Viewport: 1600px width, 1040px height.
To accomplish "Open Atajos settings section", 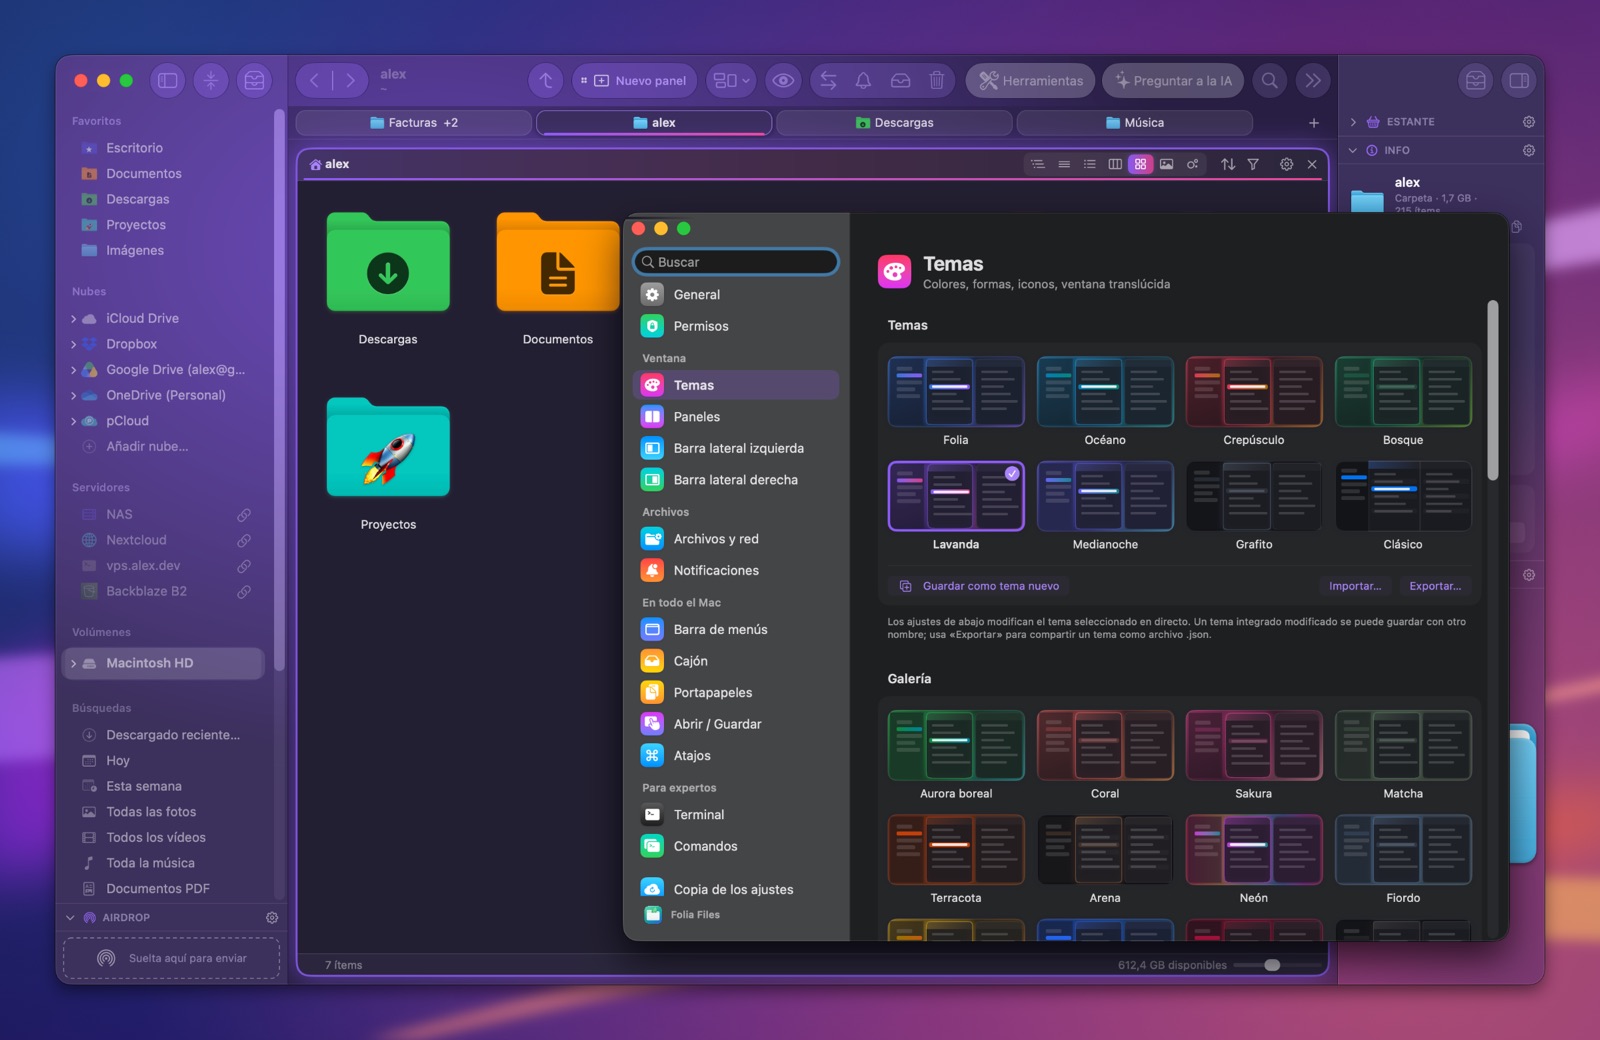I will click(x=736, y=756).
